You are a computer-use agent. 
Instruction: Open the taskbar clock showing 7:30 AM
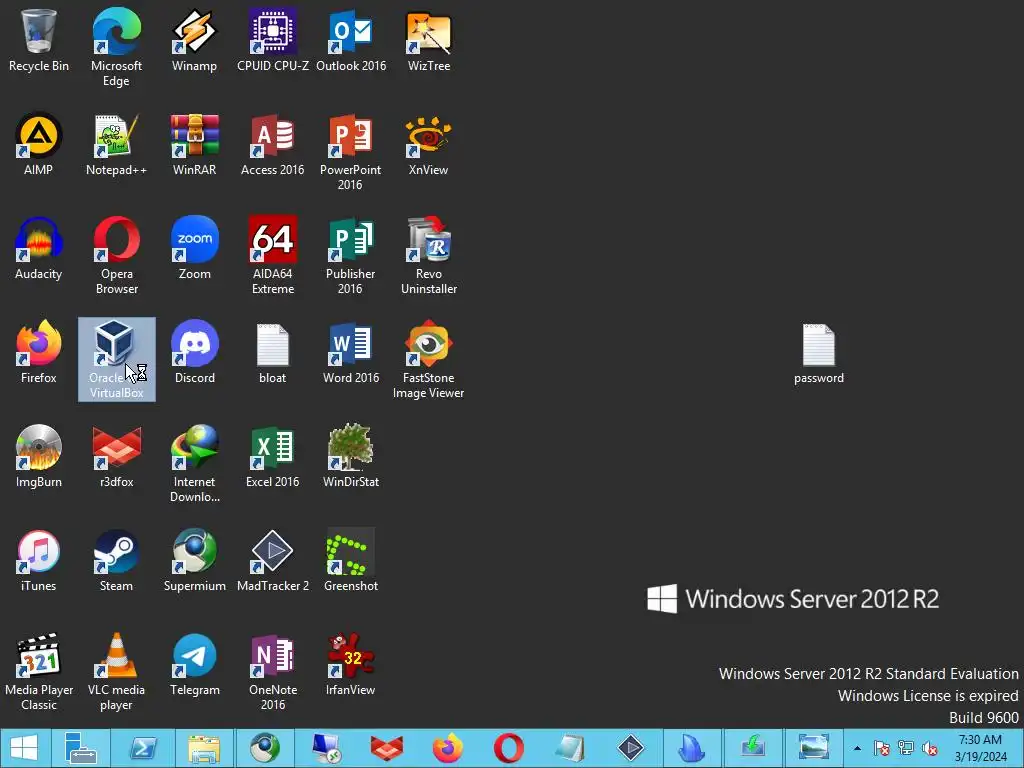(x=980, y=748)
